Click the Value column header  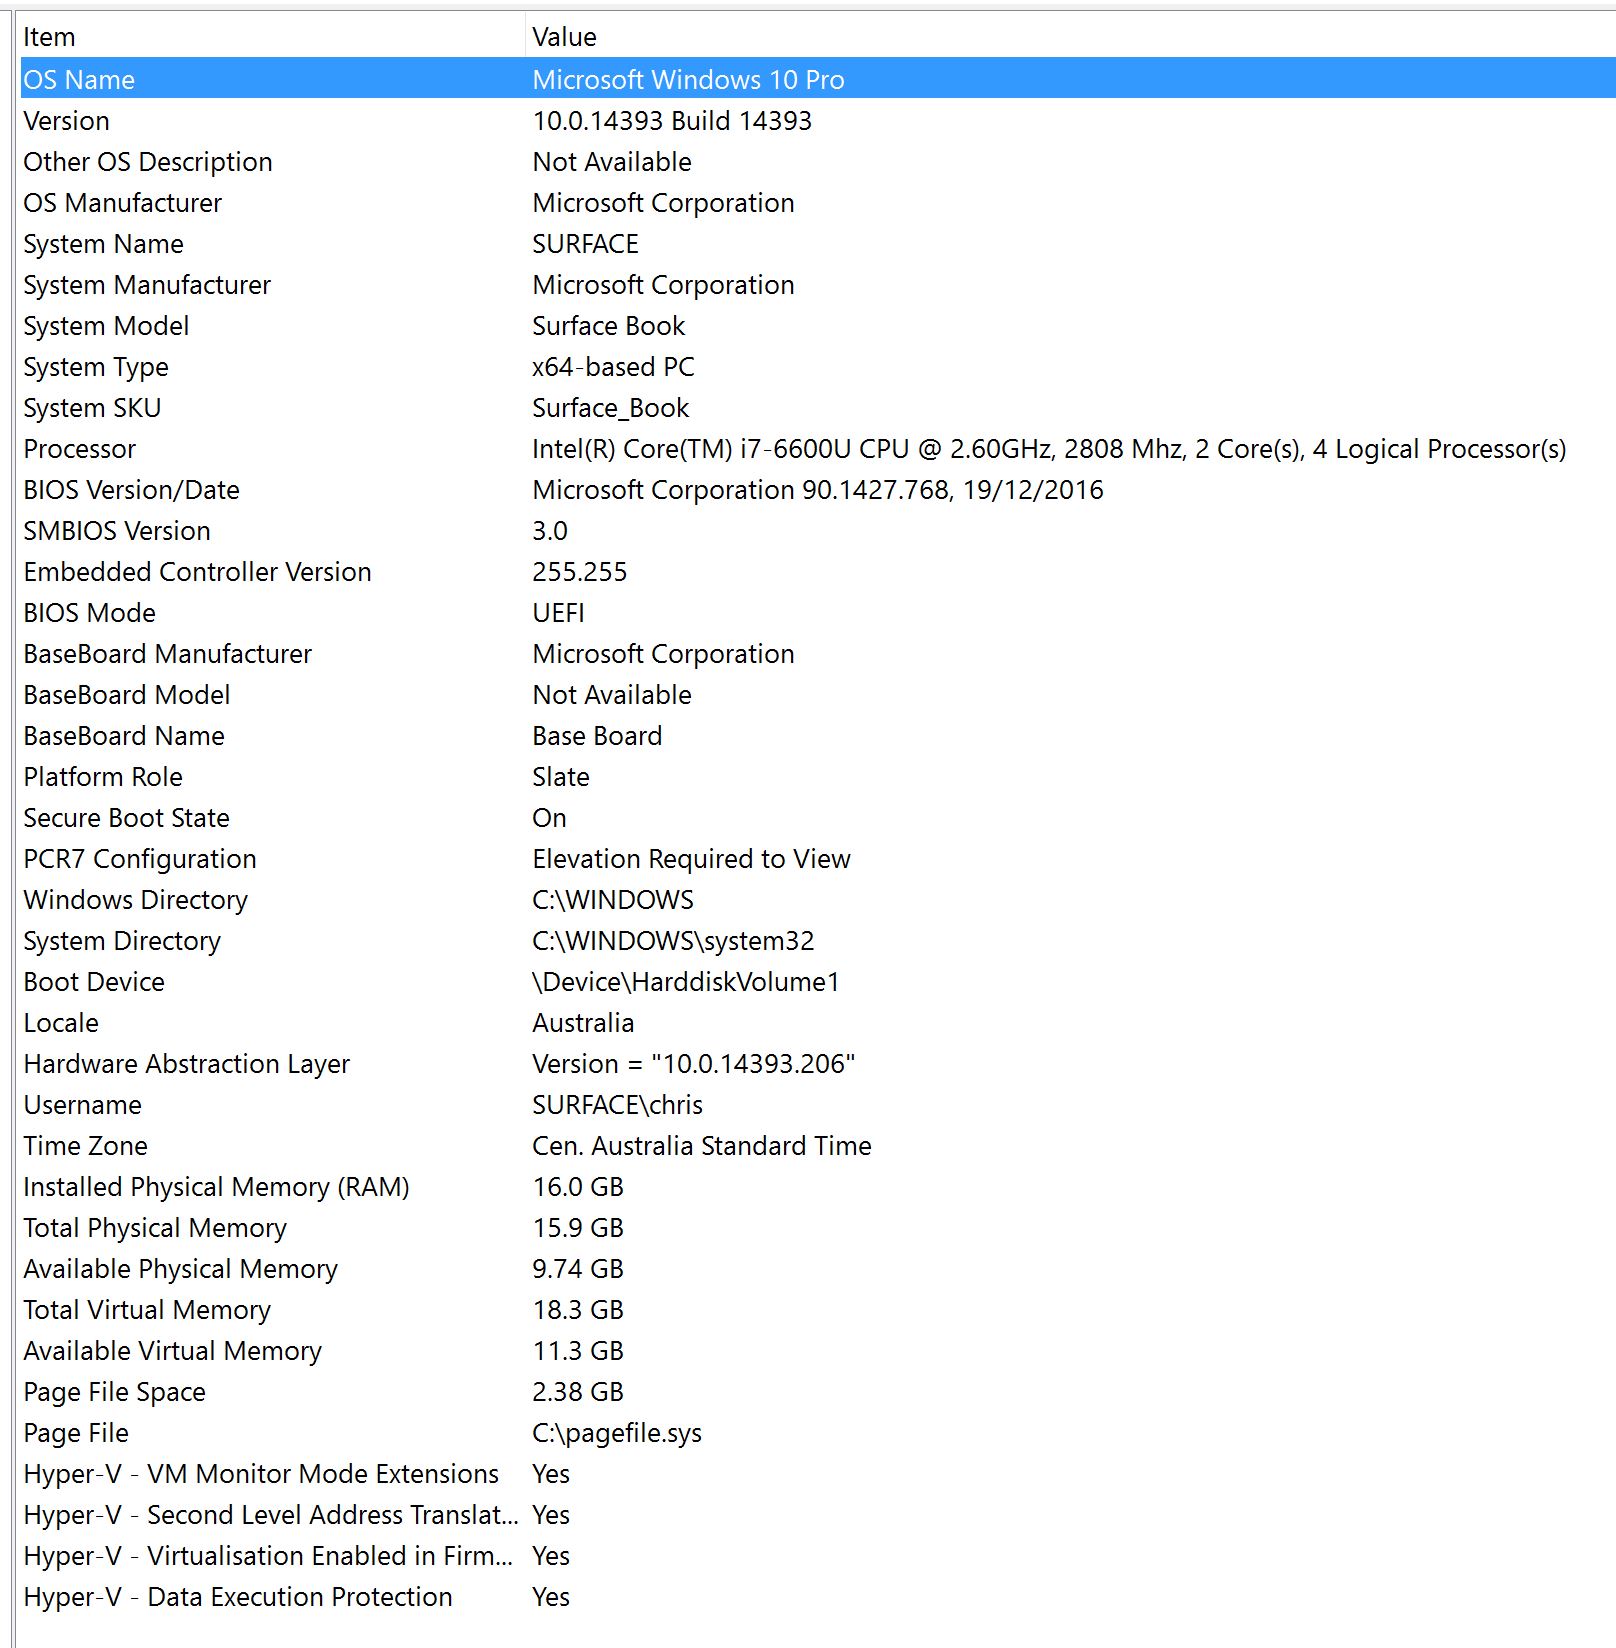pos(1070,37)
